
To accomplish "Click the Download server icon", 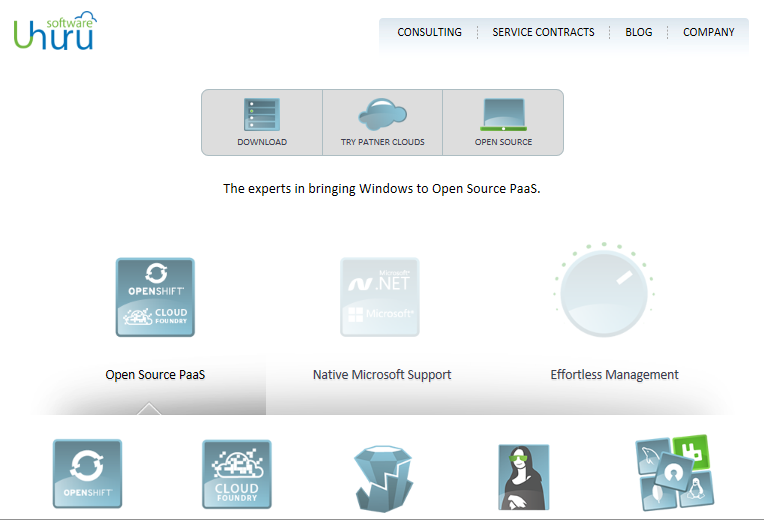I will [x=262, y=115].
